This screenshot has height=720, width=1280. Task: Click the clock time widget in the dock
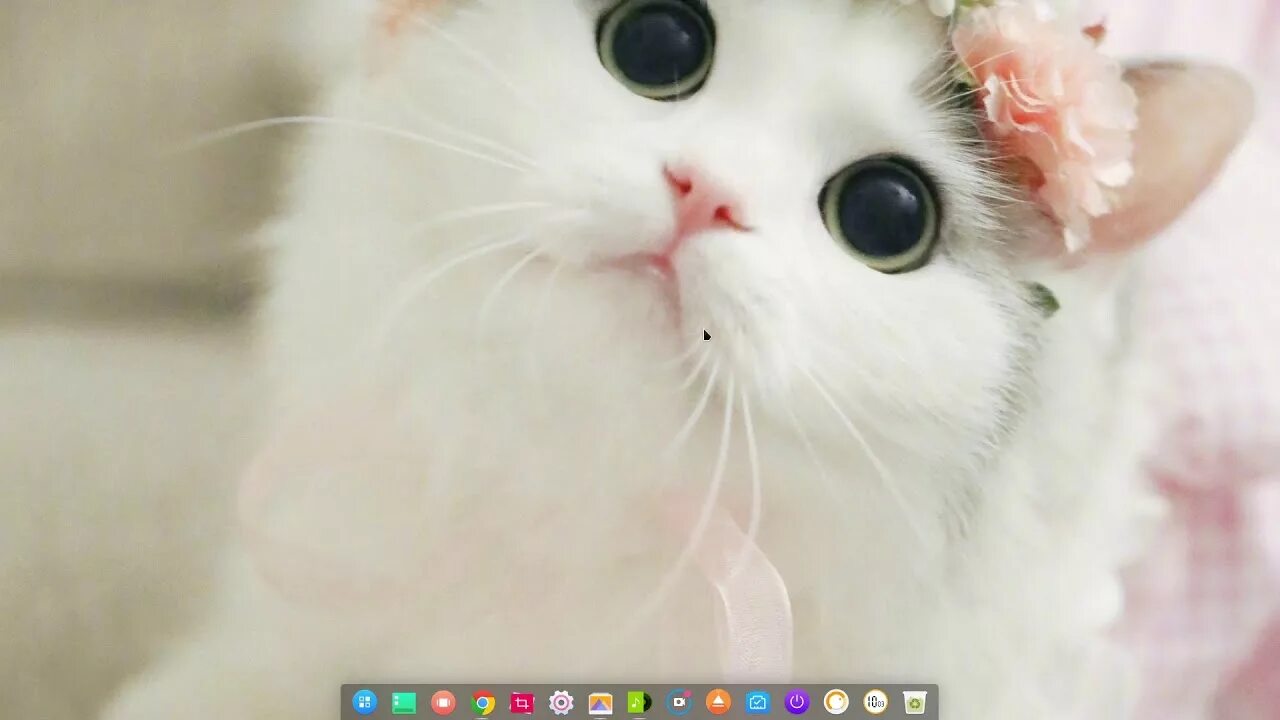point(875,702)
